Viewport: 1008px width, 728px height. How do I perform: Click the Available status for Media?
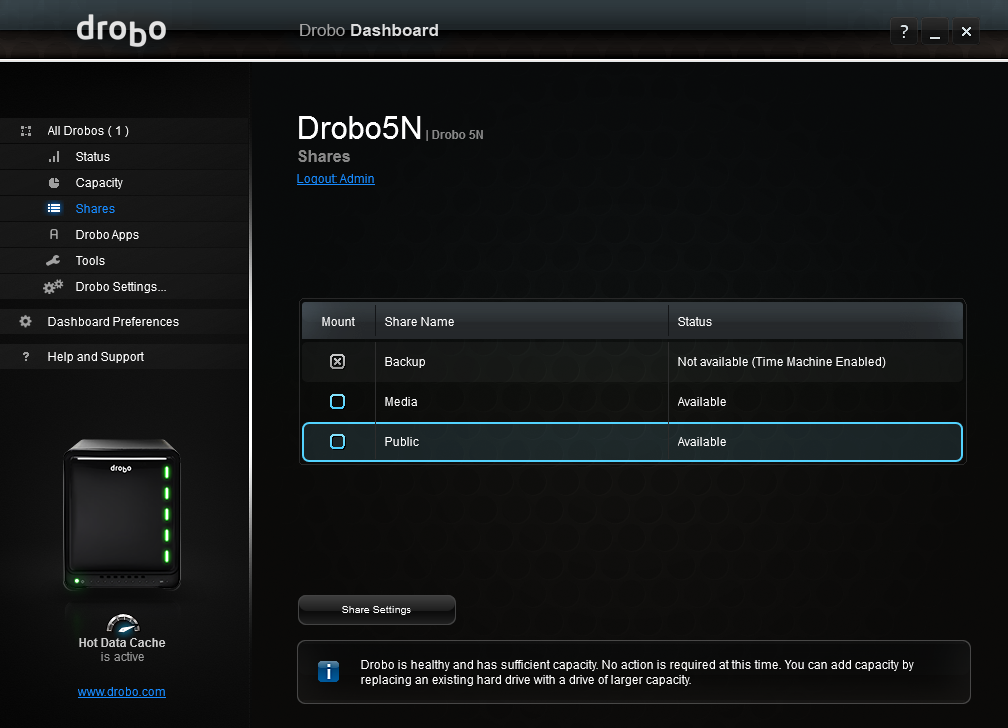[x=702, y=402]
